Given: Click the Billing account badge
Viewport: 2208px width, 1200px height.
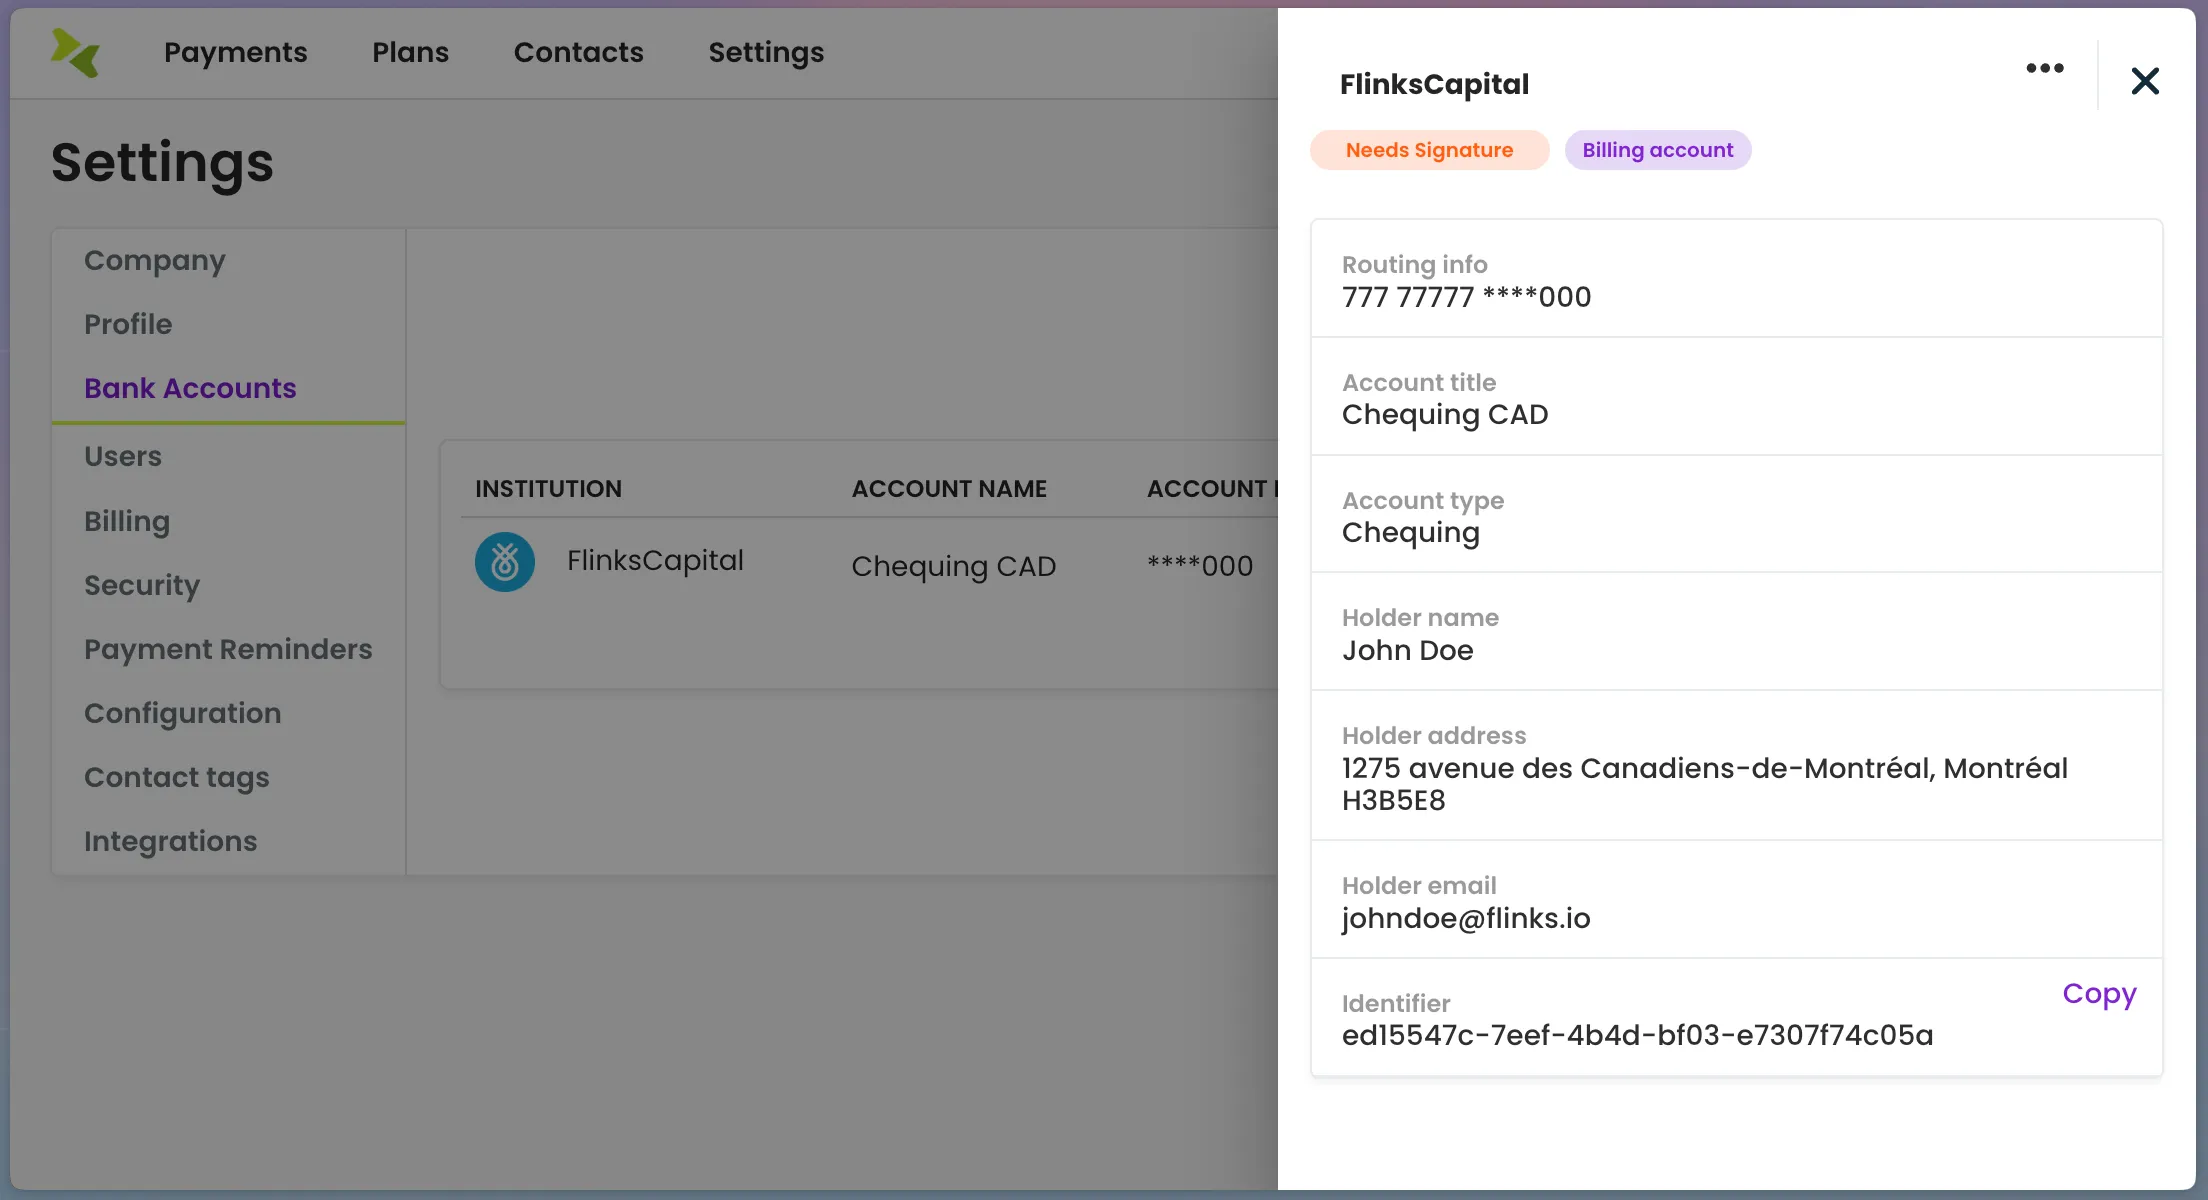Looking at the screenshot, I should (1658, 150).
